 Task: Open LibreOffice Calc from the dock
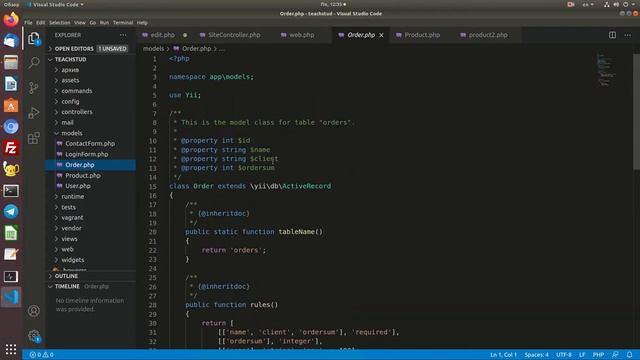(x=11, y=233)
